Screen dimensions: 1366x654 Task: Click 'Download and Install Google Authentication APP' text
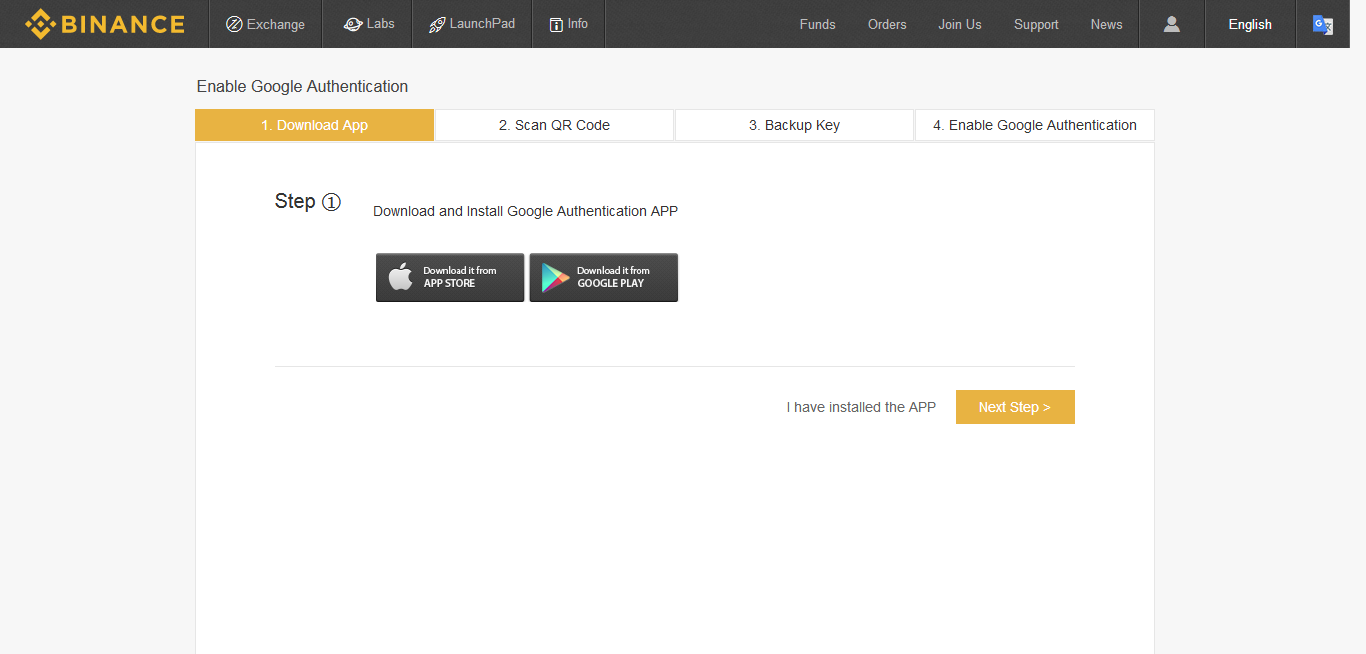(525, 211)
